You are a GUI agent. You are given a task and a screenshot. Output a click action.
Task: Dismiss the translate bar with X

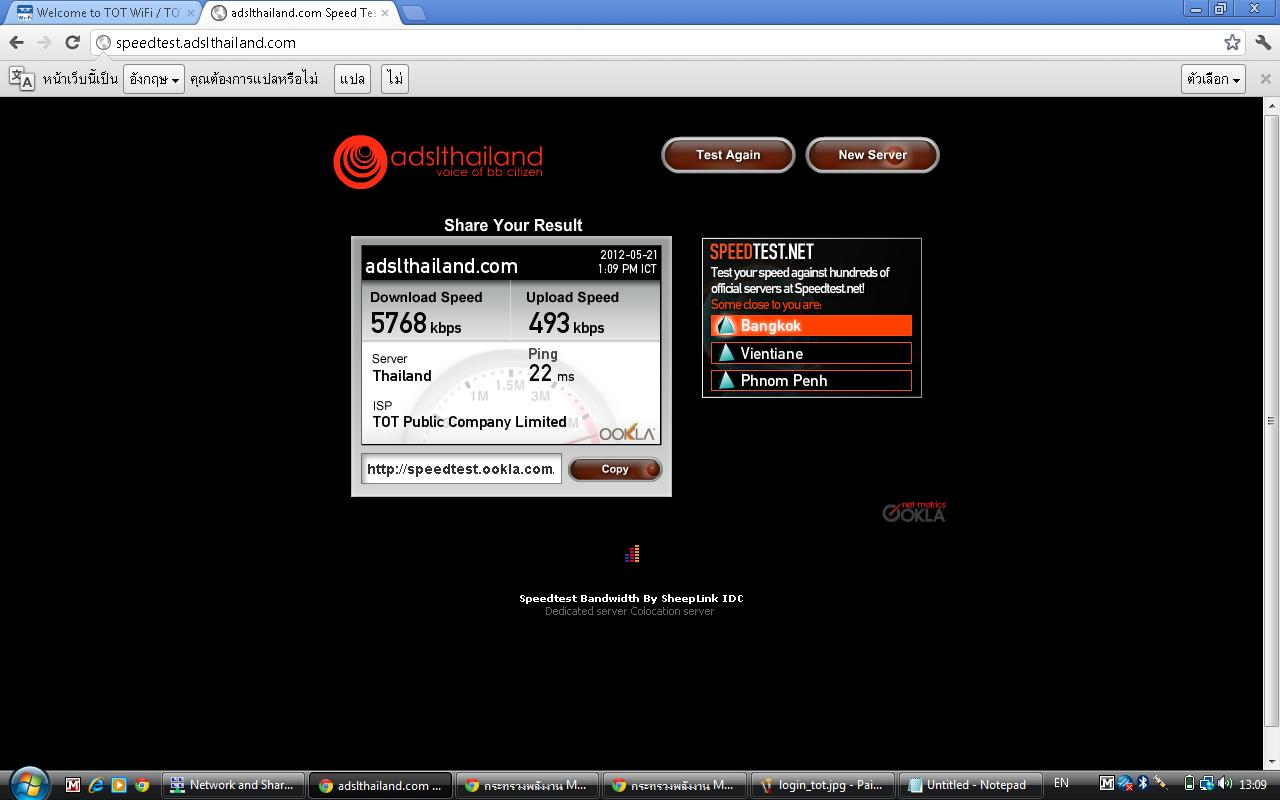(1265, 79)
